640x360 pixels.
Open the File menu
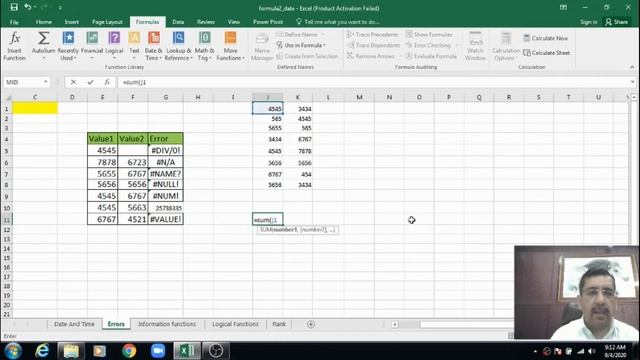[x=14, y=22]
